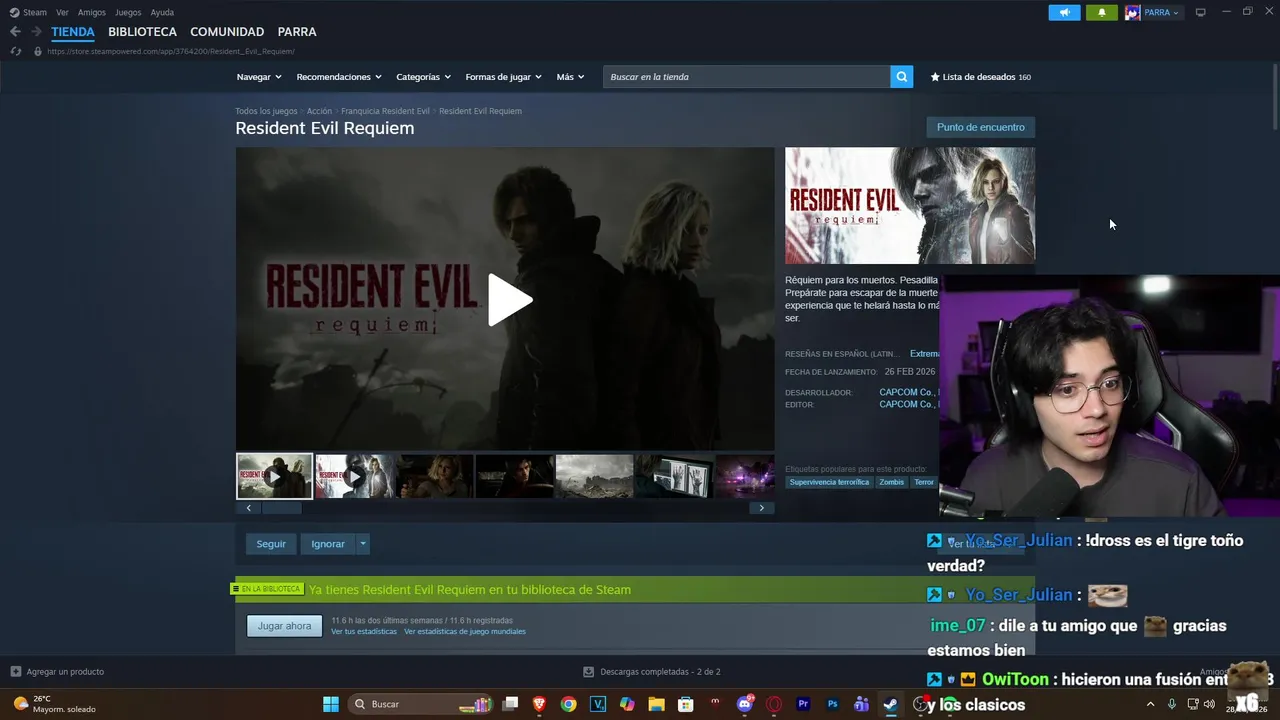The height and width of the screenshot is (720, 1280).
Task: Click the Big Picture mode monitor icon
Action: tap(1200, 12)
